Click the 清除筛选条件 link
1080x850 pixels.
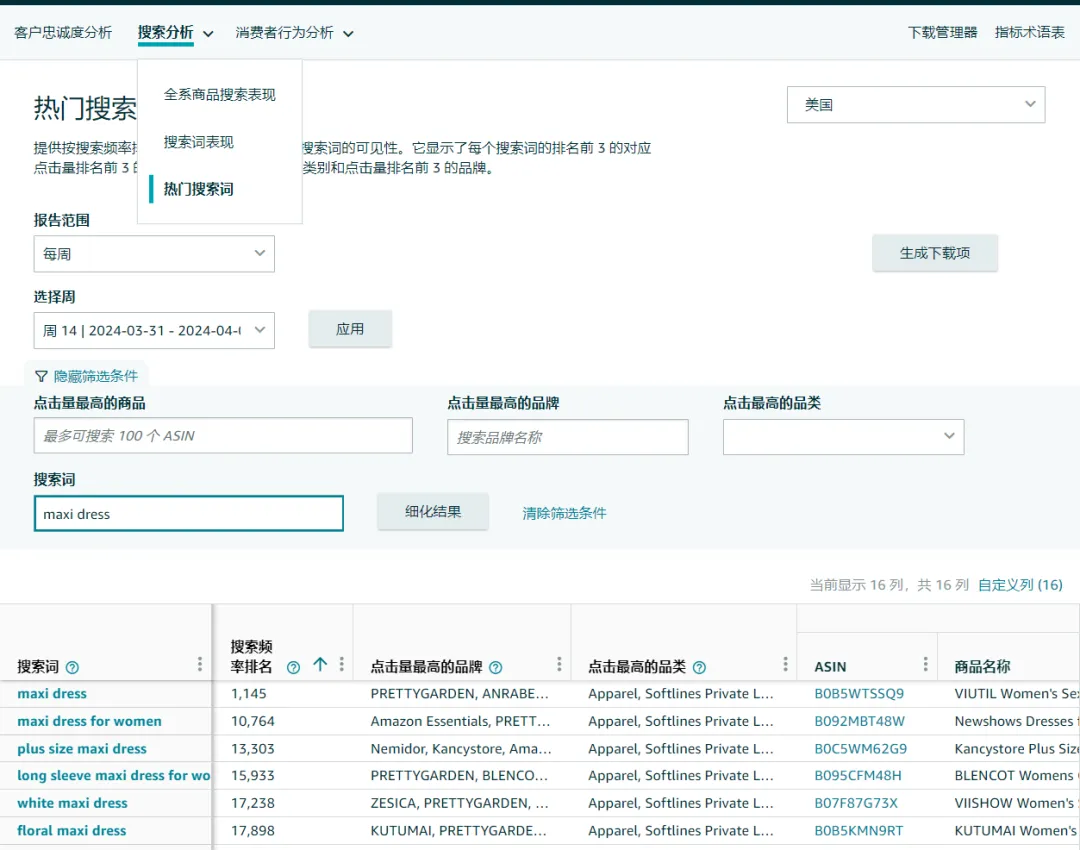tap(564, 513)
